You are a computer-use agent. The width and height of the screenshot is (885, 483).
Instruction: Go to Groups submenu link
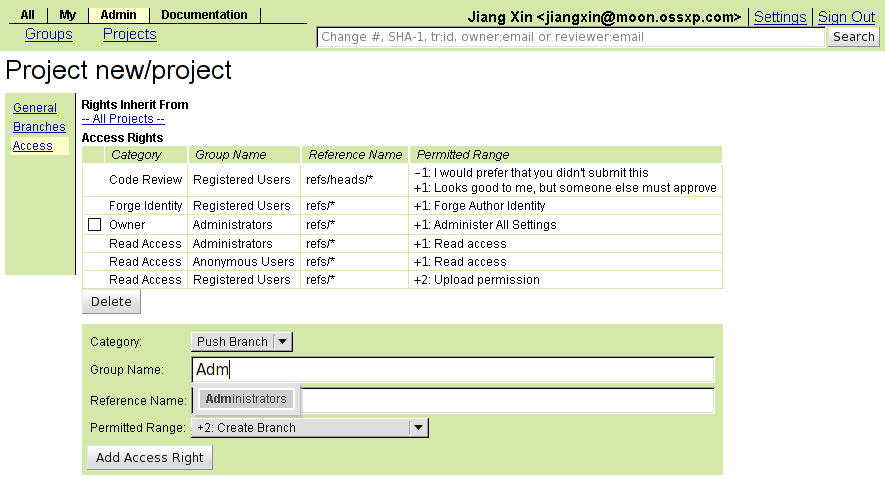pos(49,34)
